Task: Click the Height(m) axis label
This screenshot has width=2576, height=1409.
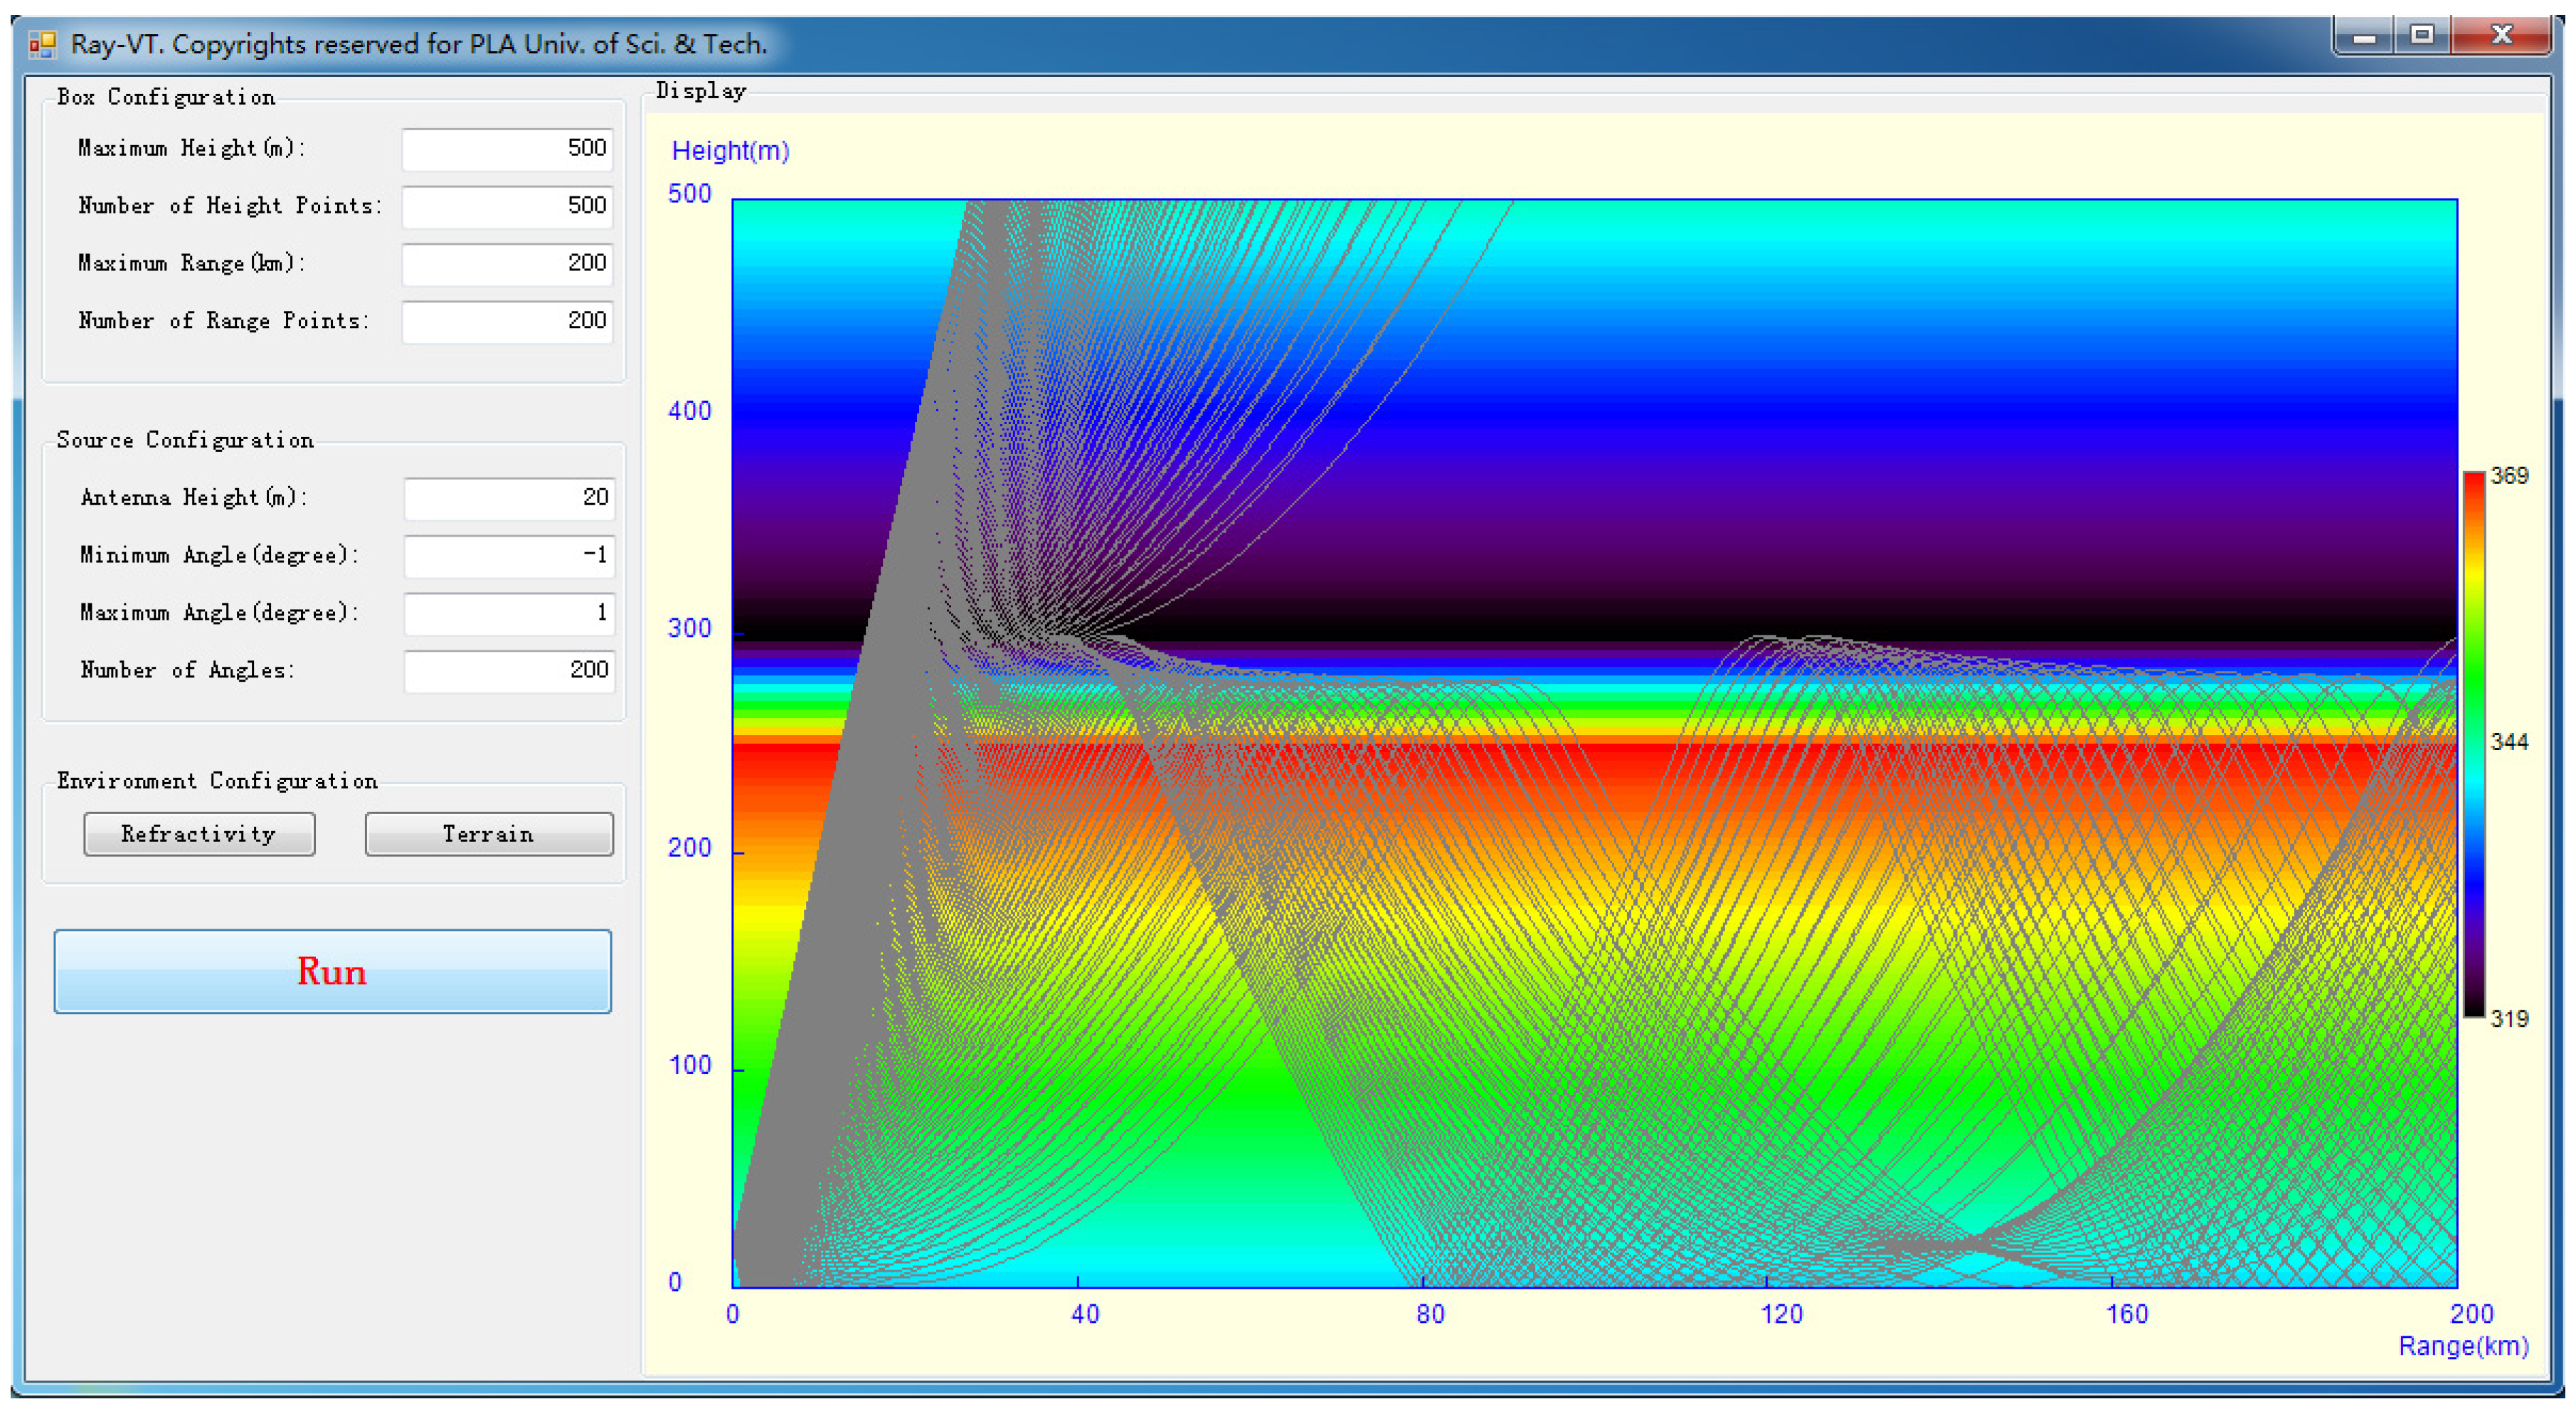Action: point(730,151)
